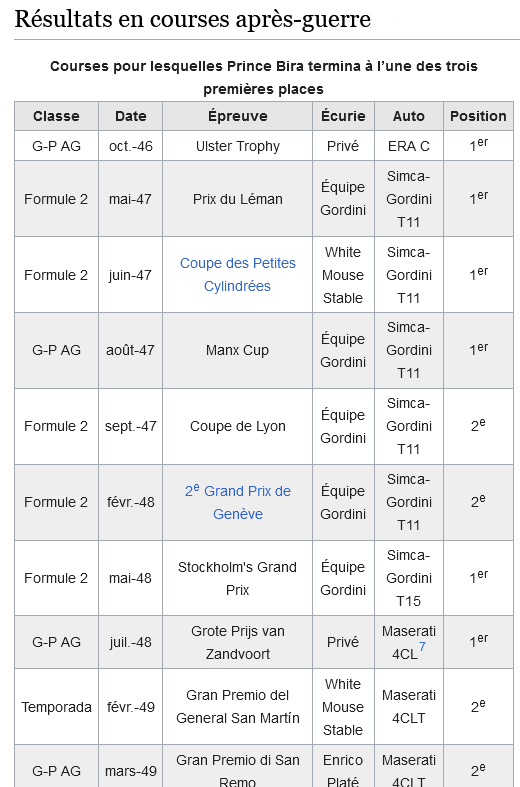520x787 pixels.
Task: Click the Résultats en courses après-guerre heading
Action: pos(193,19)
